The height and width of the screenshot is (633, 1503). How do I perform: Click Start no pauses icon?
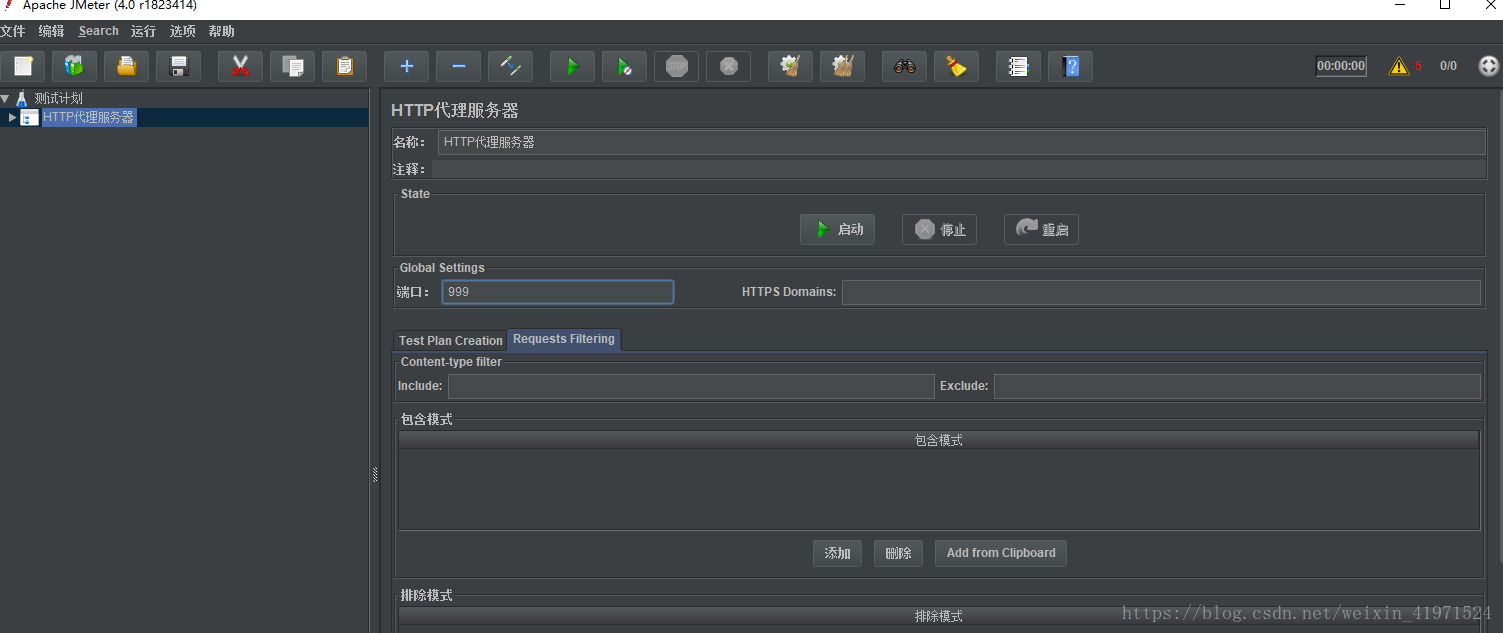tap(625, 67)
